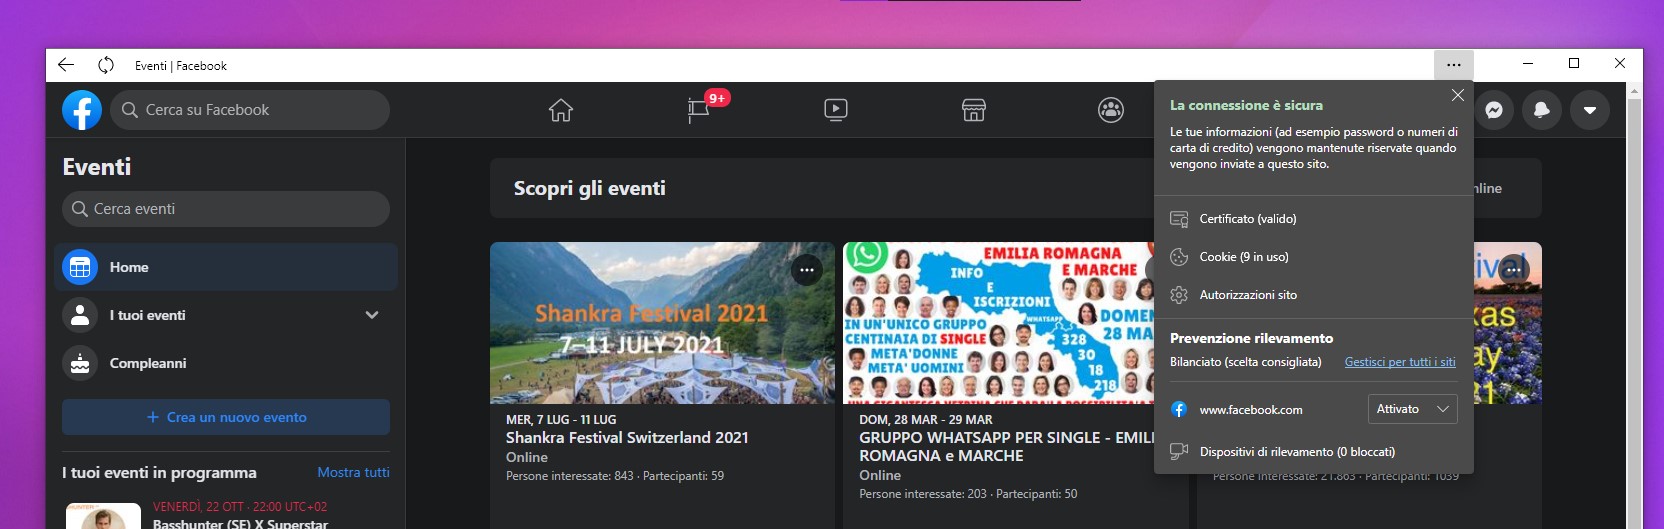Click the search magnifier in Cerca eventi
The height and width of the screenshot is (529, 1664).
click(x=80, y=209)
